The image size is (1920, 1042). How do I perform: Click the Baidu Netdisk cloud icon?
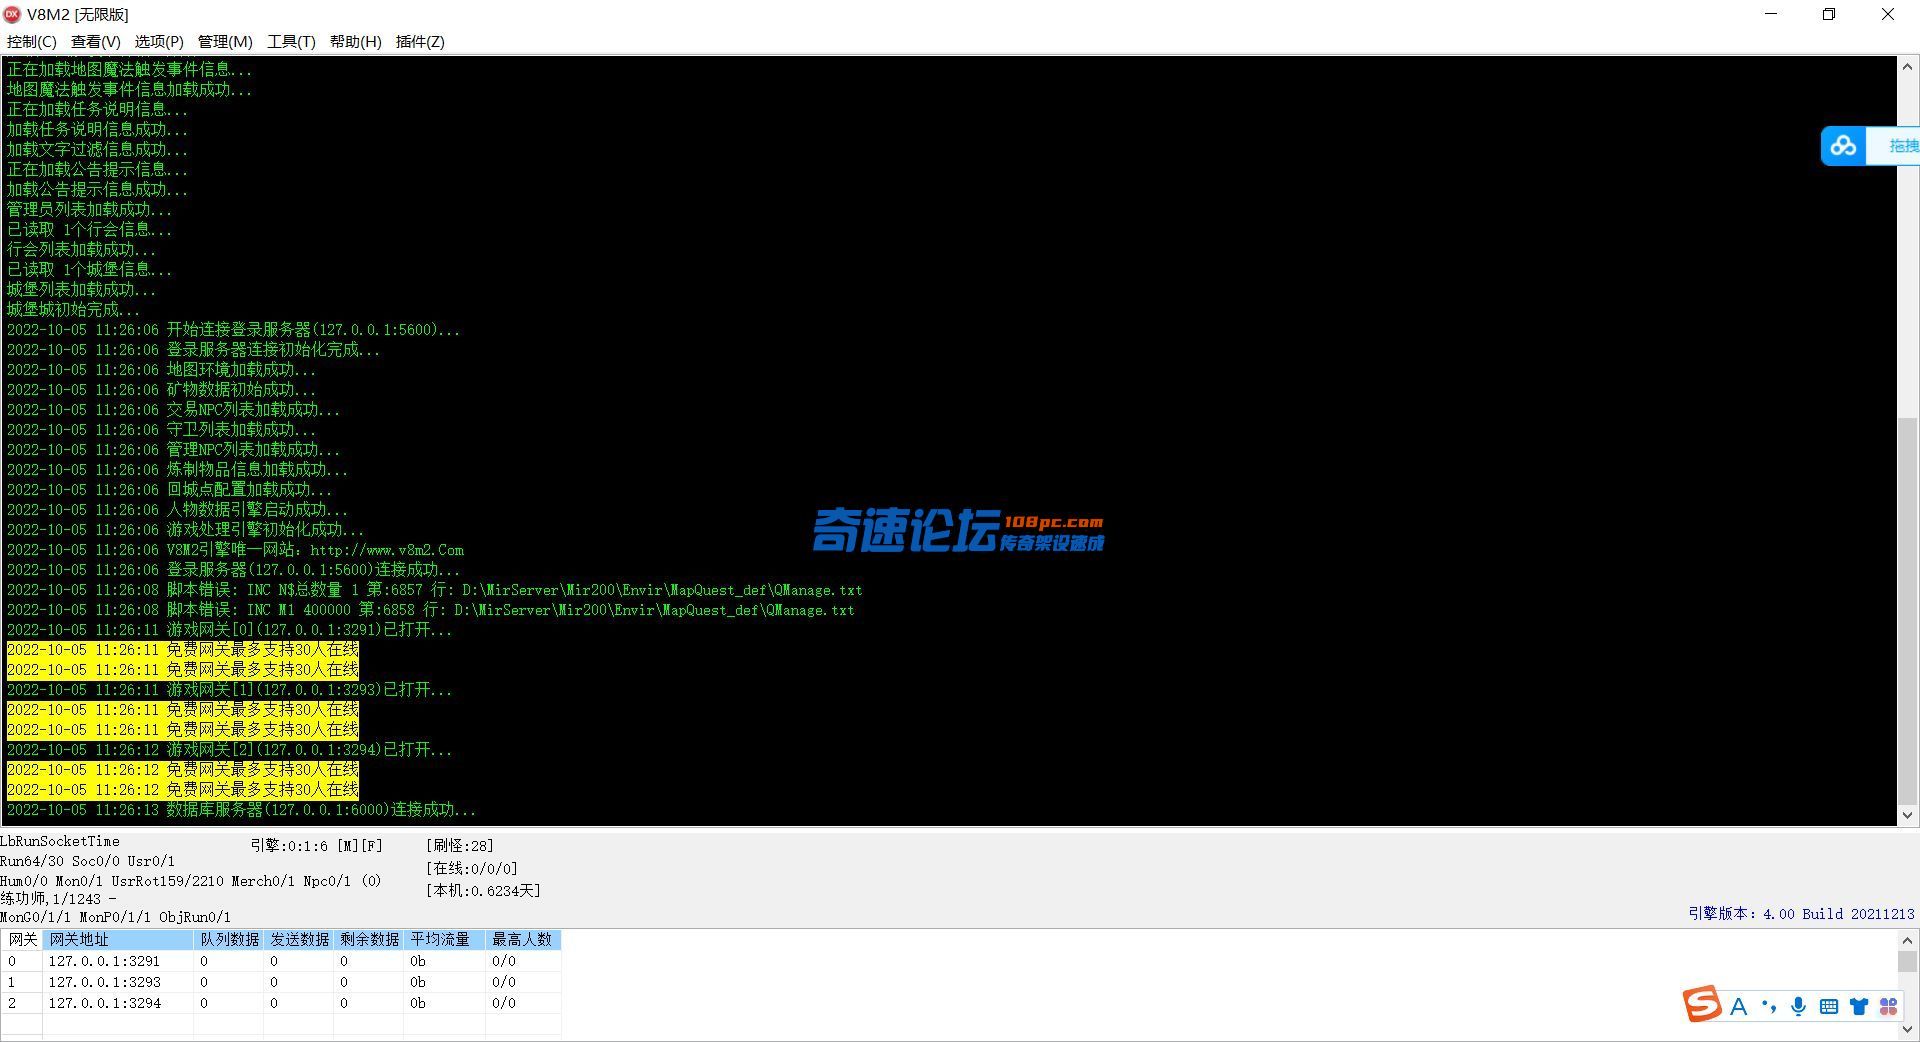click(1843, 146)
